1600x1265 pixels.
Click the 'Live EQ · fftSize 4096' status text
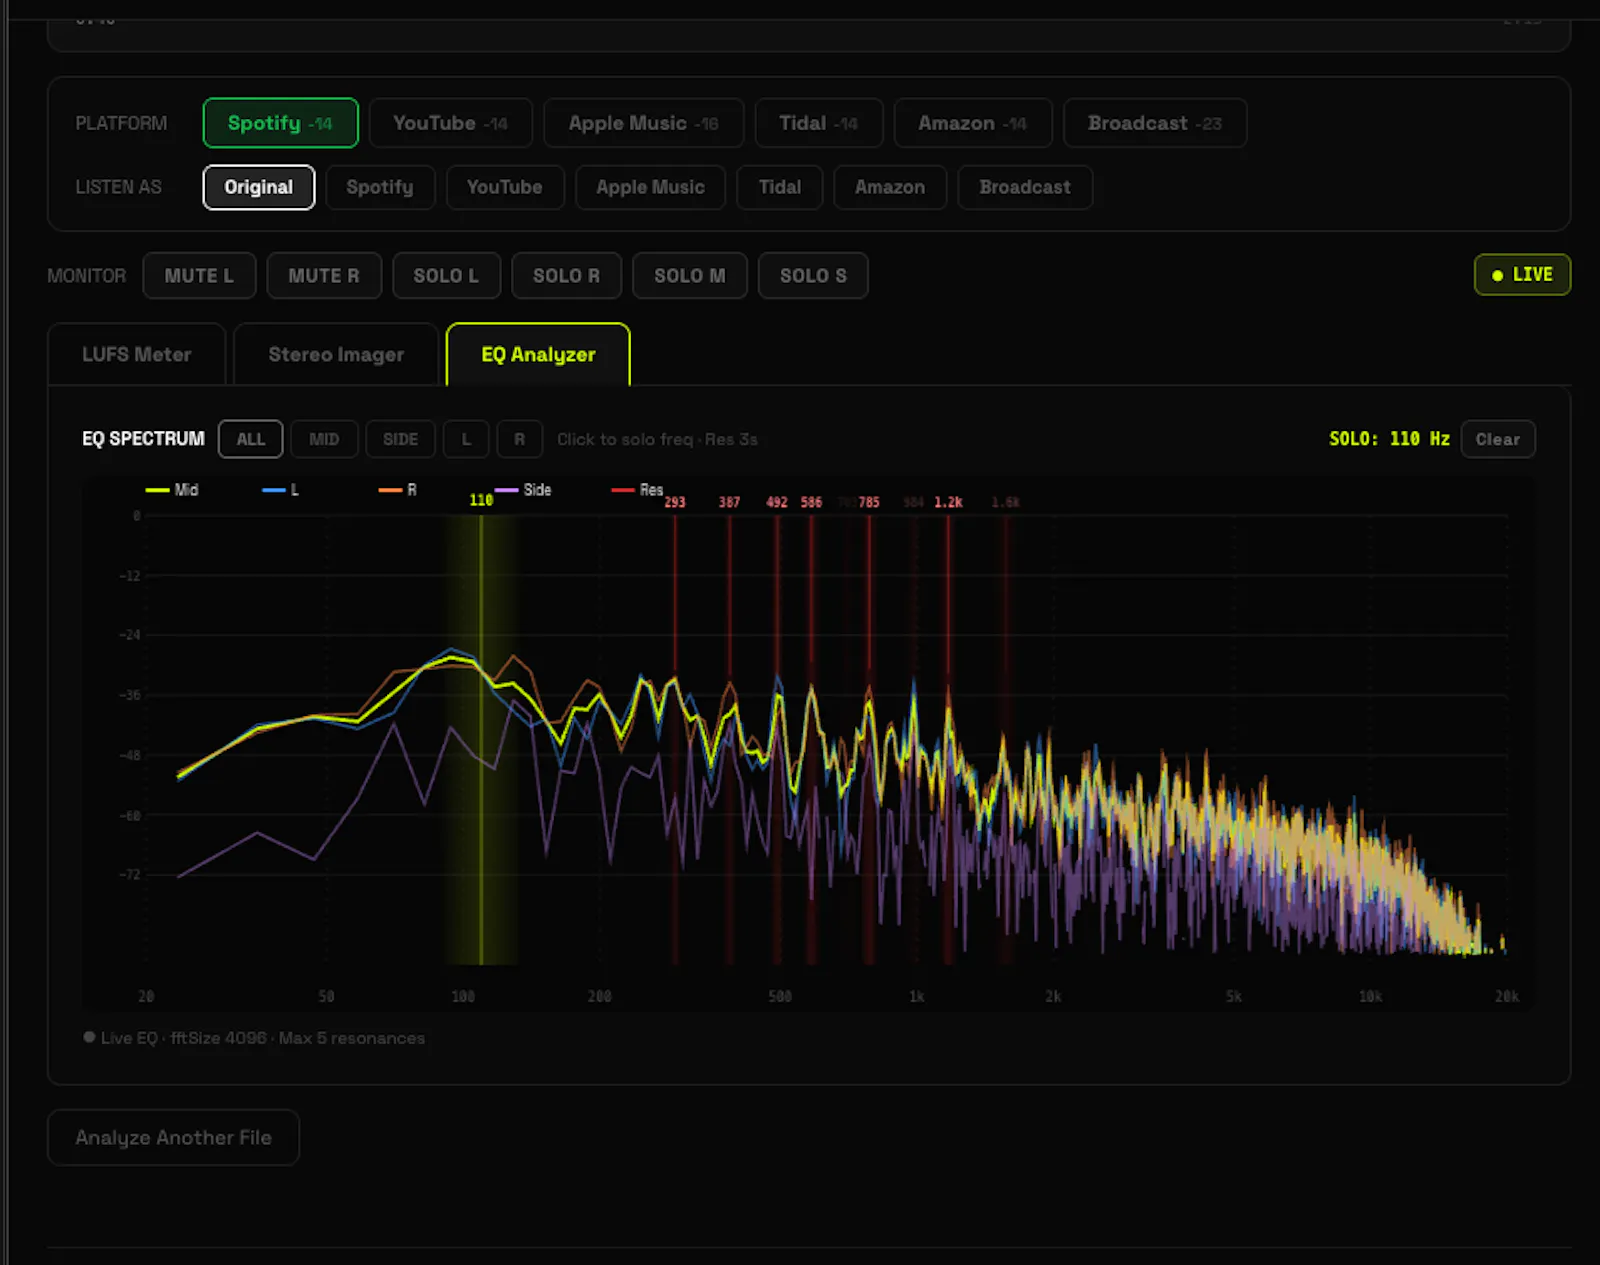(184, 1038)
